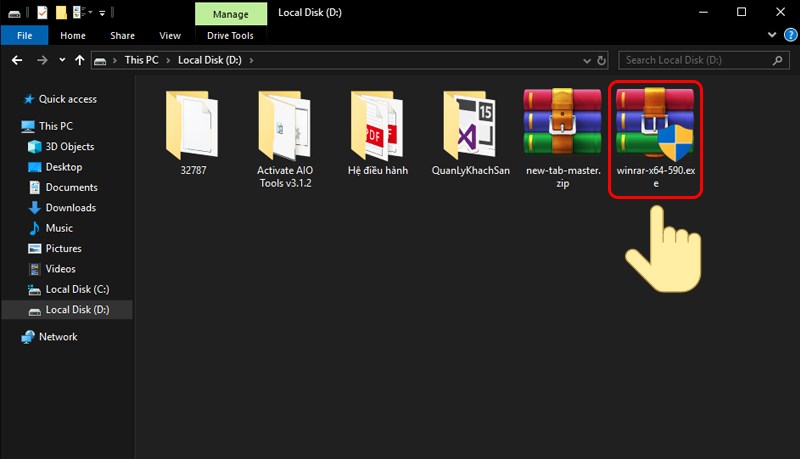Open the 32787 folder icon
The width and height of the screenshot is (800, 459).
tap(193, 124)
